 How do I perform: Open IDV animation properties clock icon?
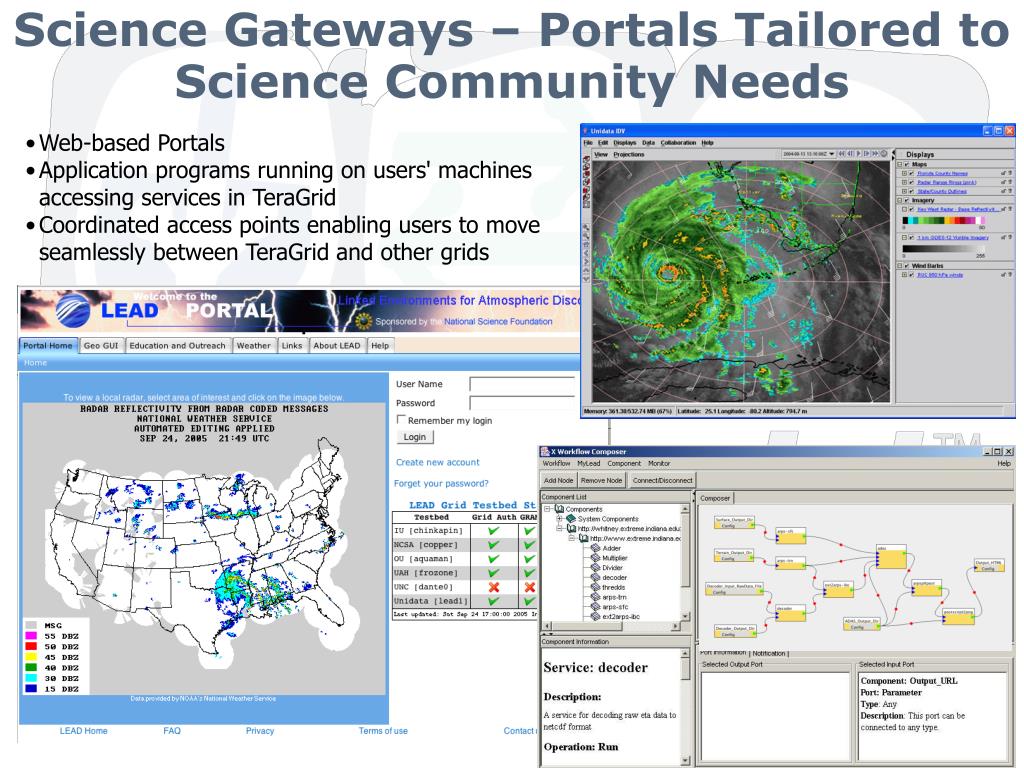pos(884,154)
